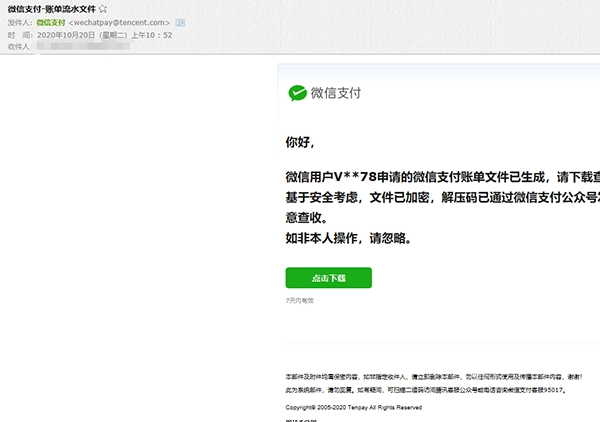Click the 发件人 label in header

[x=19, y=22]
